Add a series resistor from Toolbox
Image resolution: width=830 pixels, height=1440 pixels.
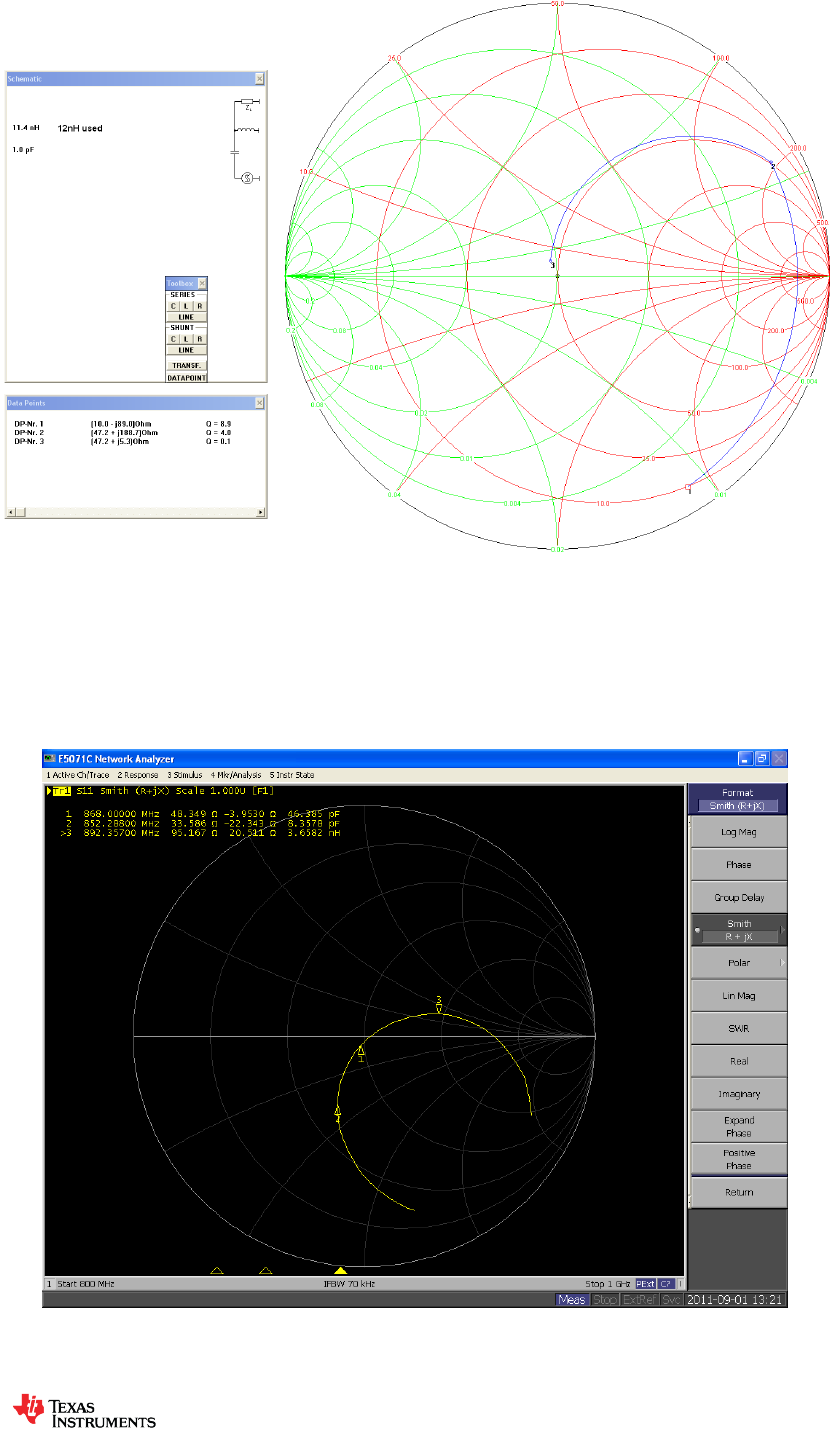(200, 306)
